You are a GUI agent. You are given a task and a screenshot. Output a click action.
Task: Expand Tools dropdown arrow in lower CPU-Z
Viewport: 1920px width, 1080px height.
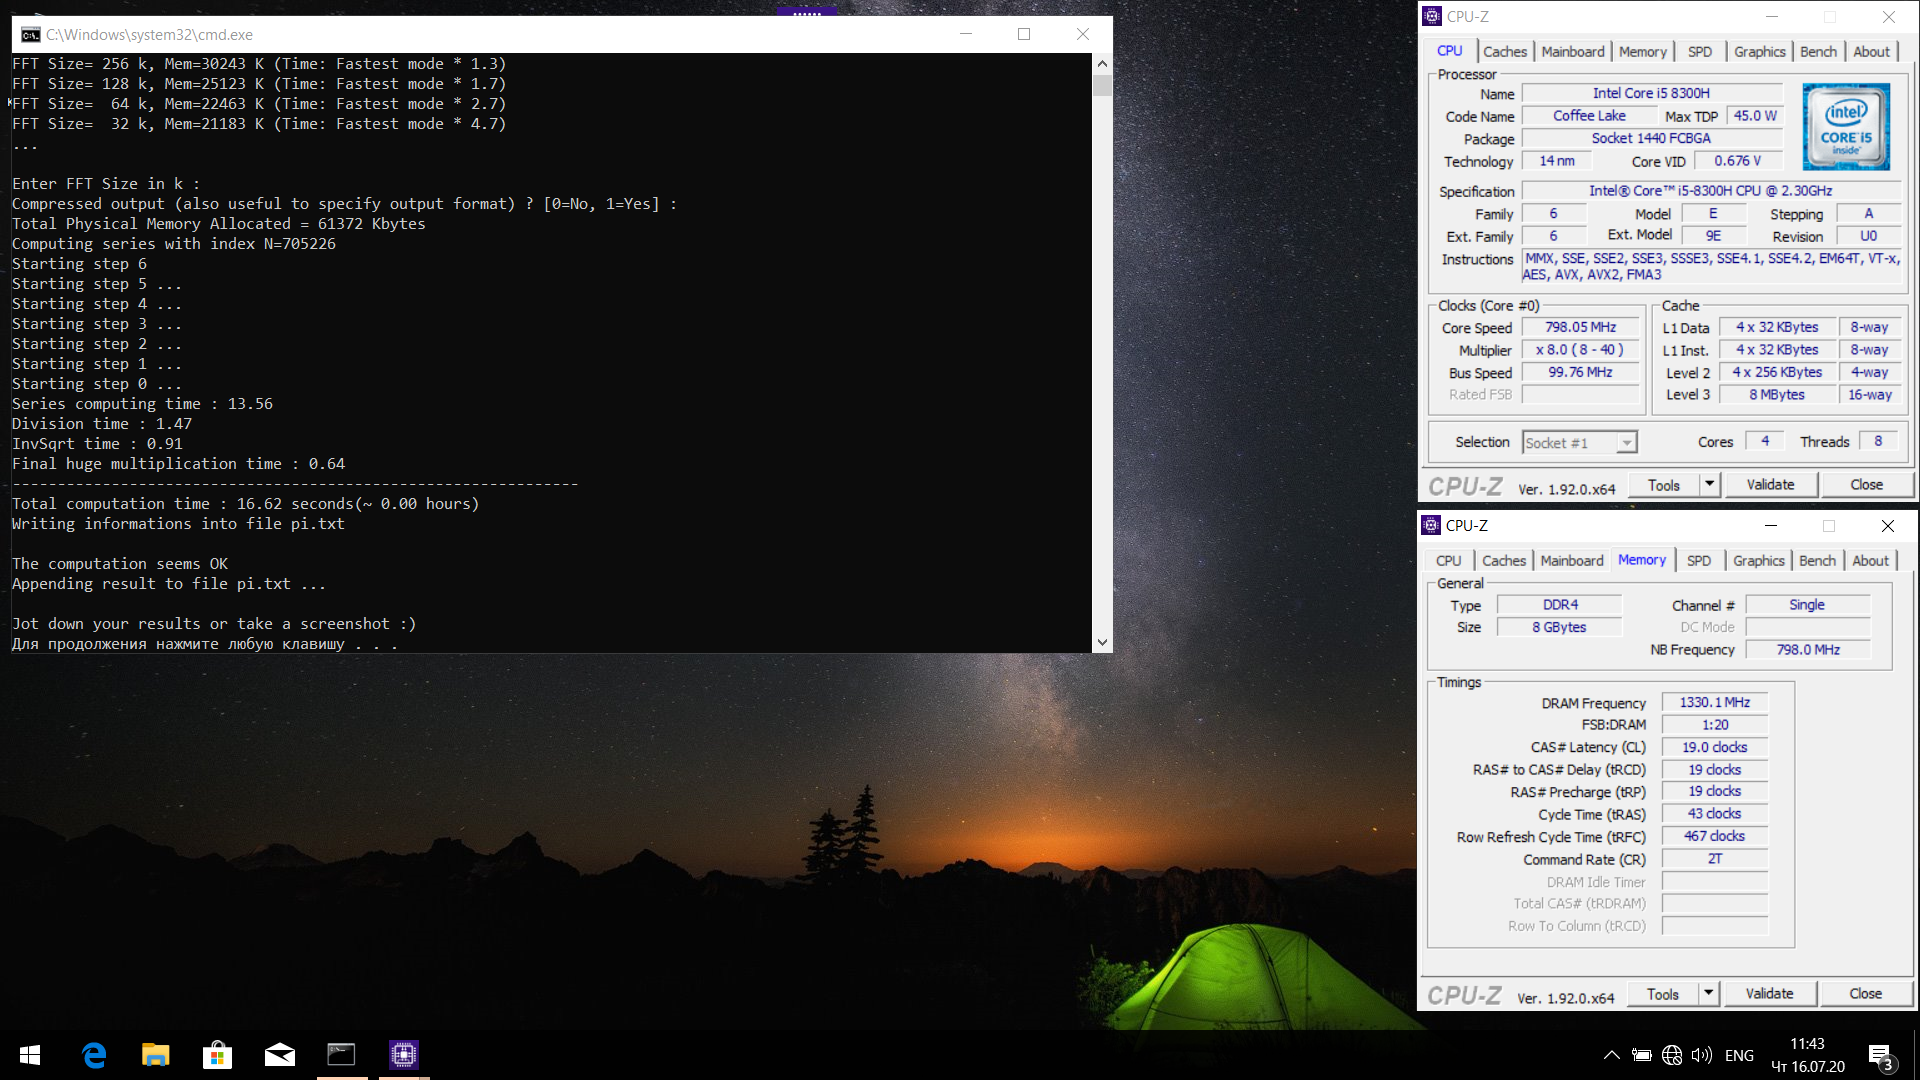pyautogui.click(x=1708, y=994)
